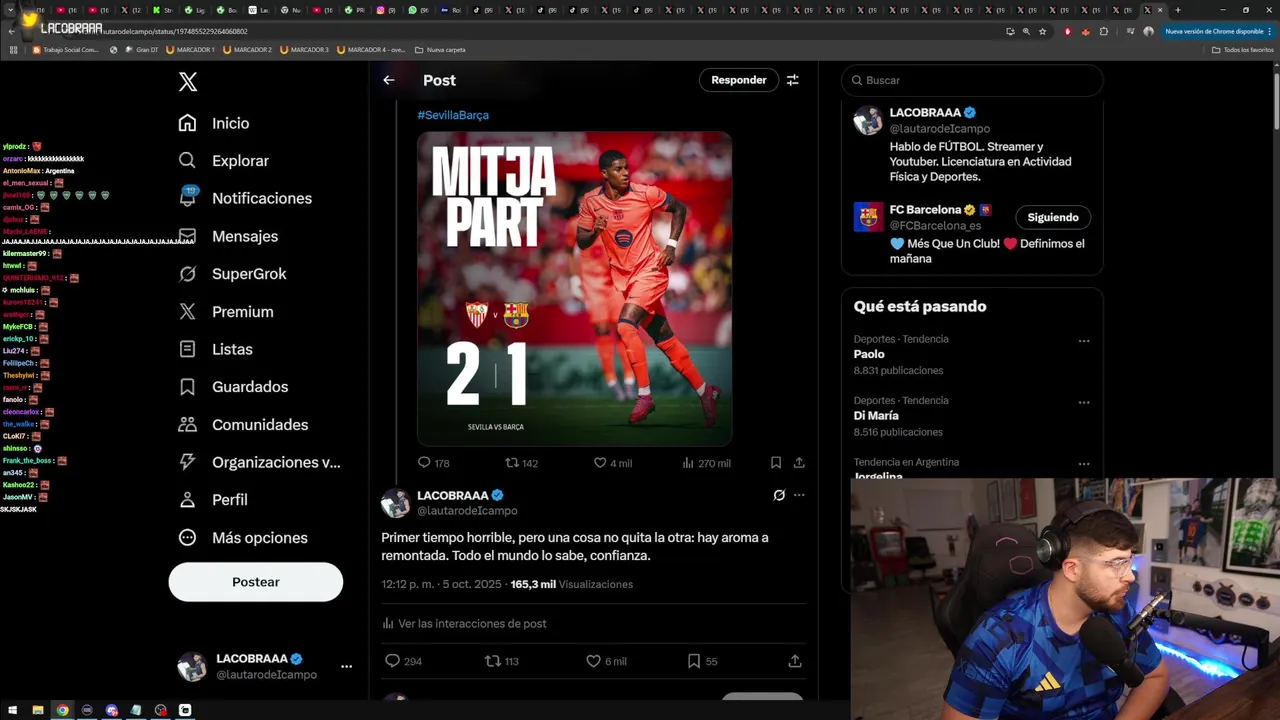
Task: Like the quoted post with 4 mil likes
Action: [x=600, y=463]
